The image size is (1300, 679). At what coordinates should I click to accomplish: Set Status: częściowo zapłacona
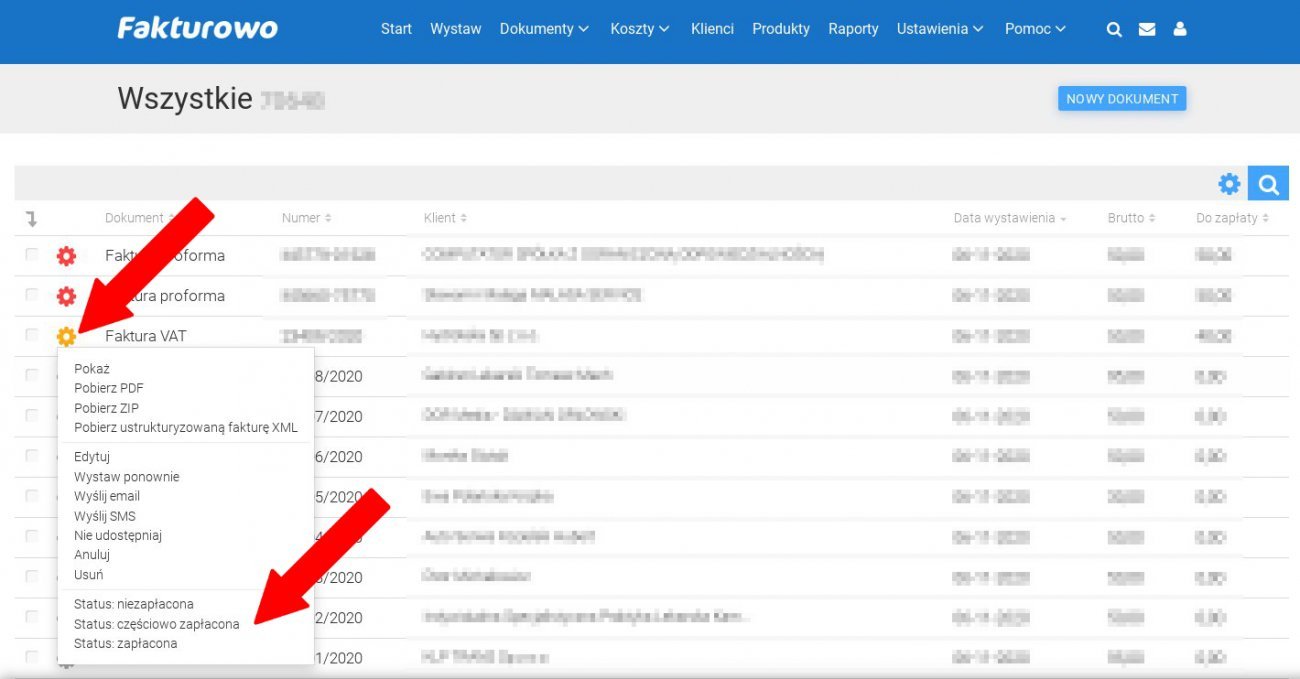click(157, 624)
